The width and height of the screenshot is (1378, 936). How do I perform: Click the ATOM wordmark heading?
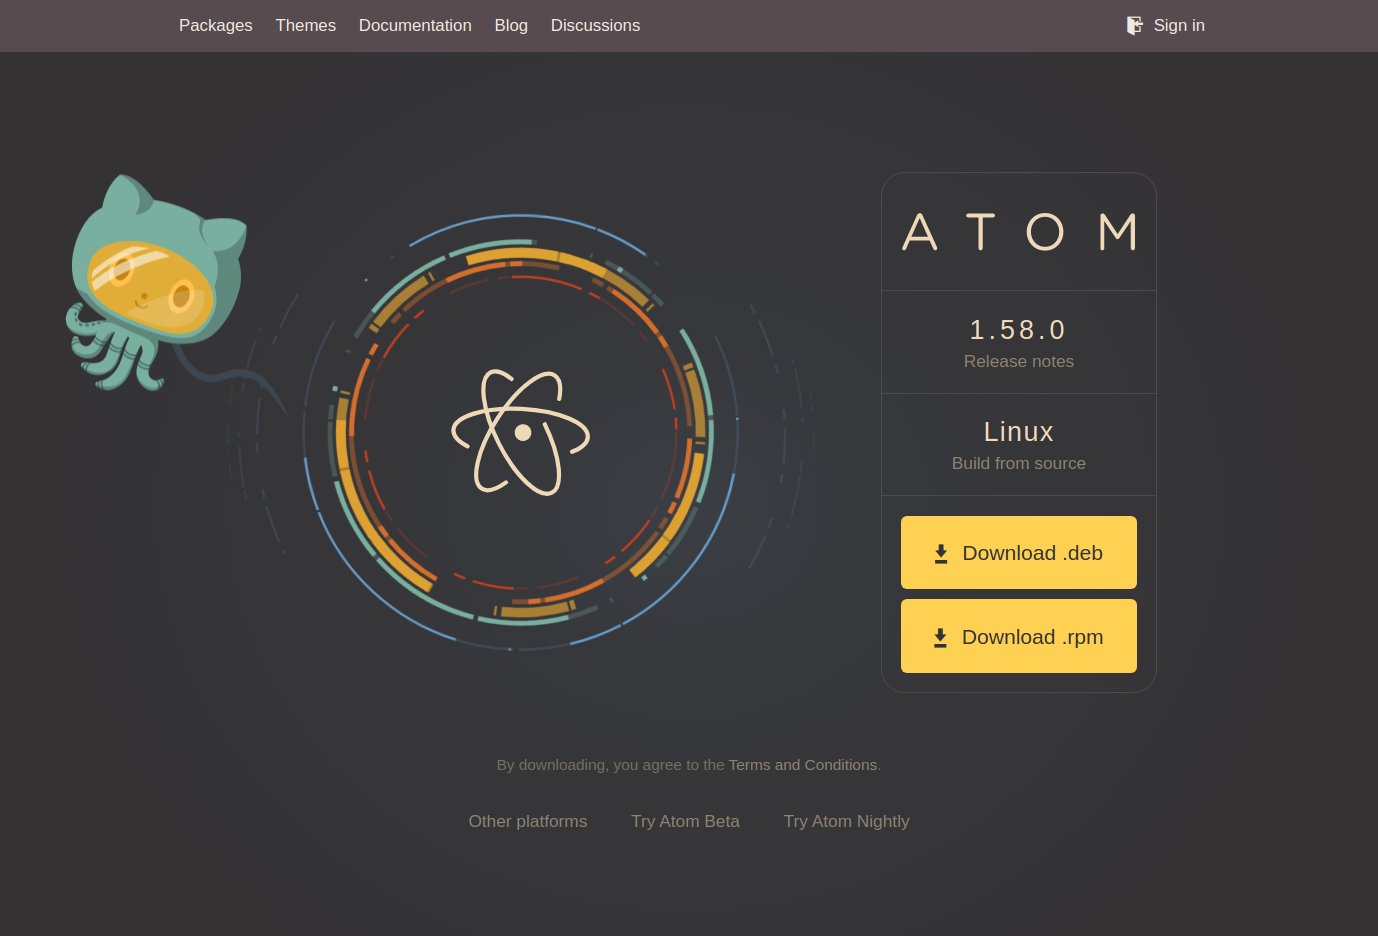1018,232
